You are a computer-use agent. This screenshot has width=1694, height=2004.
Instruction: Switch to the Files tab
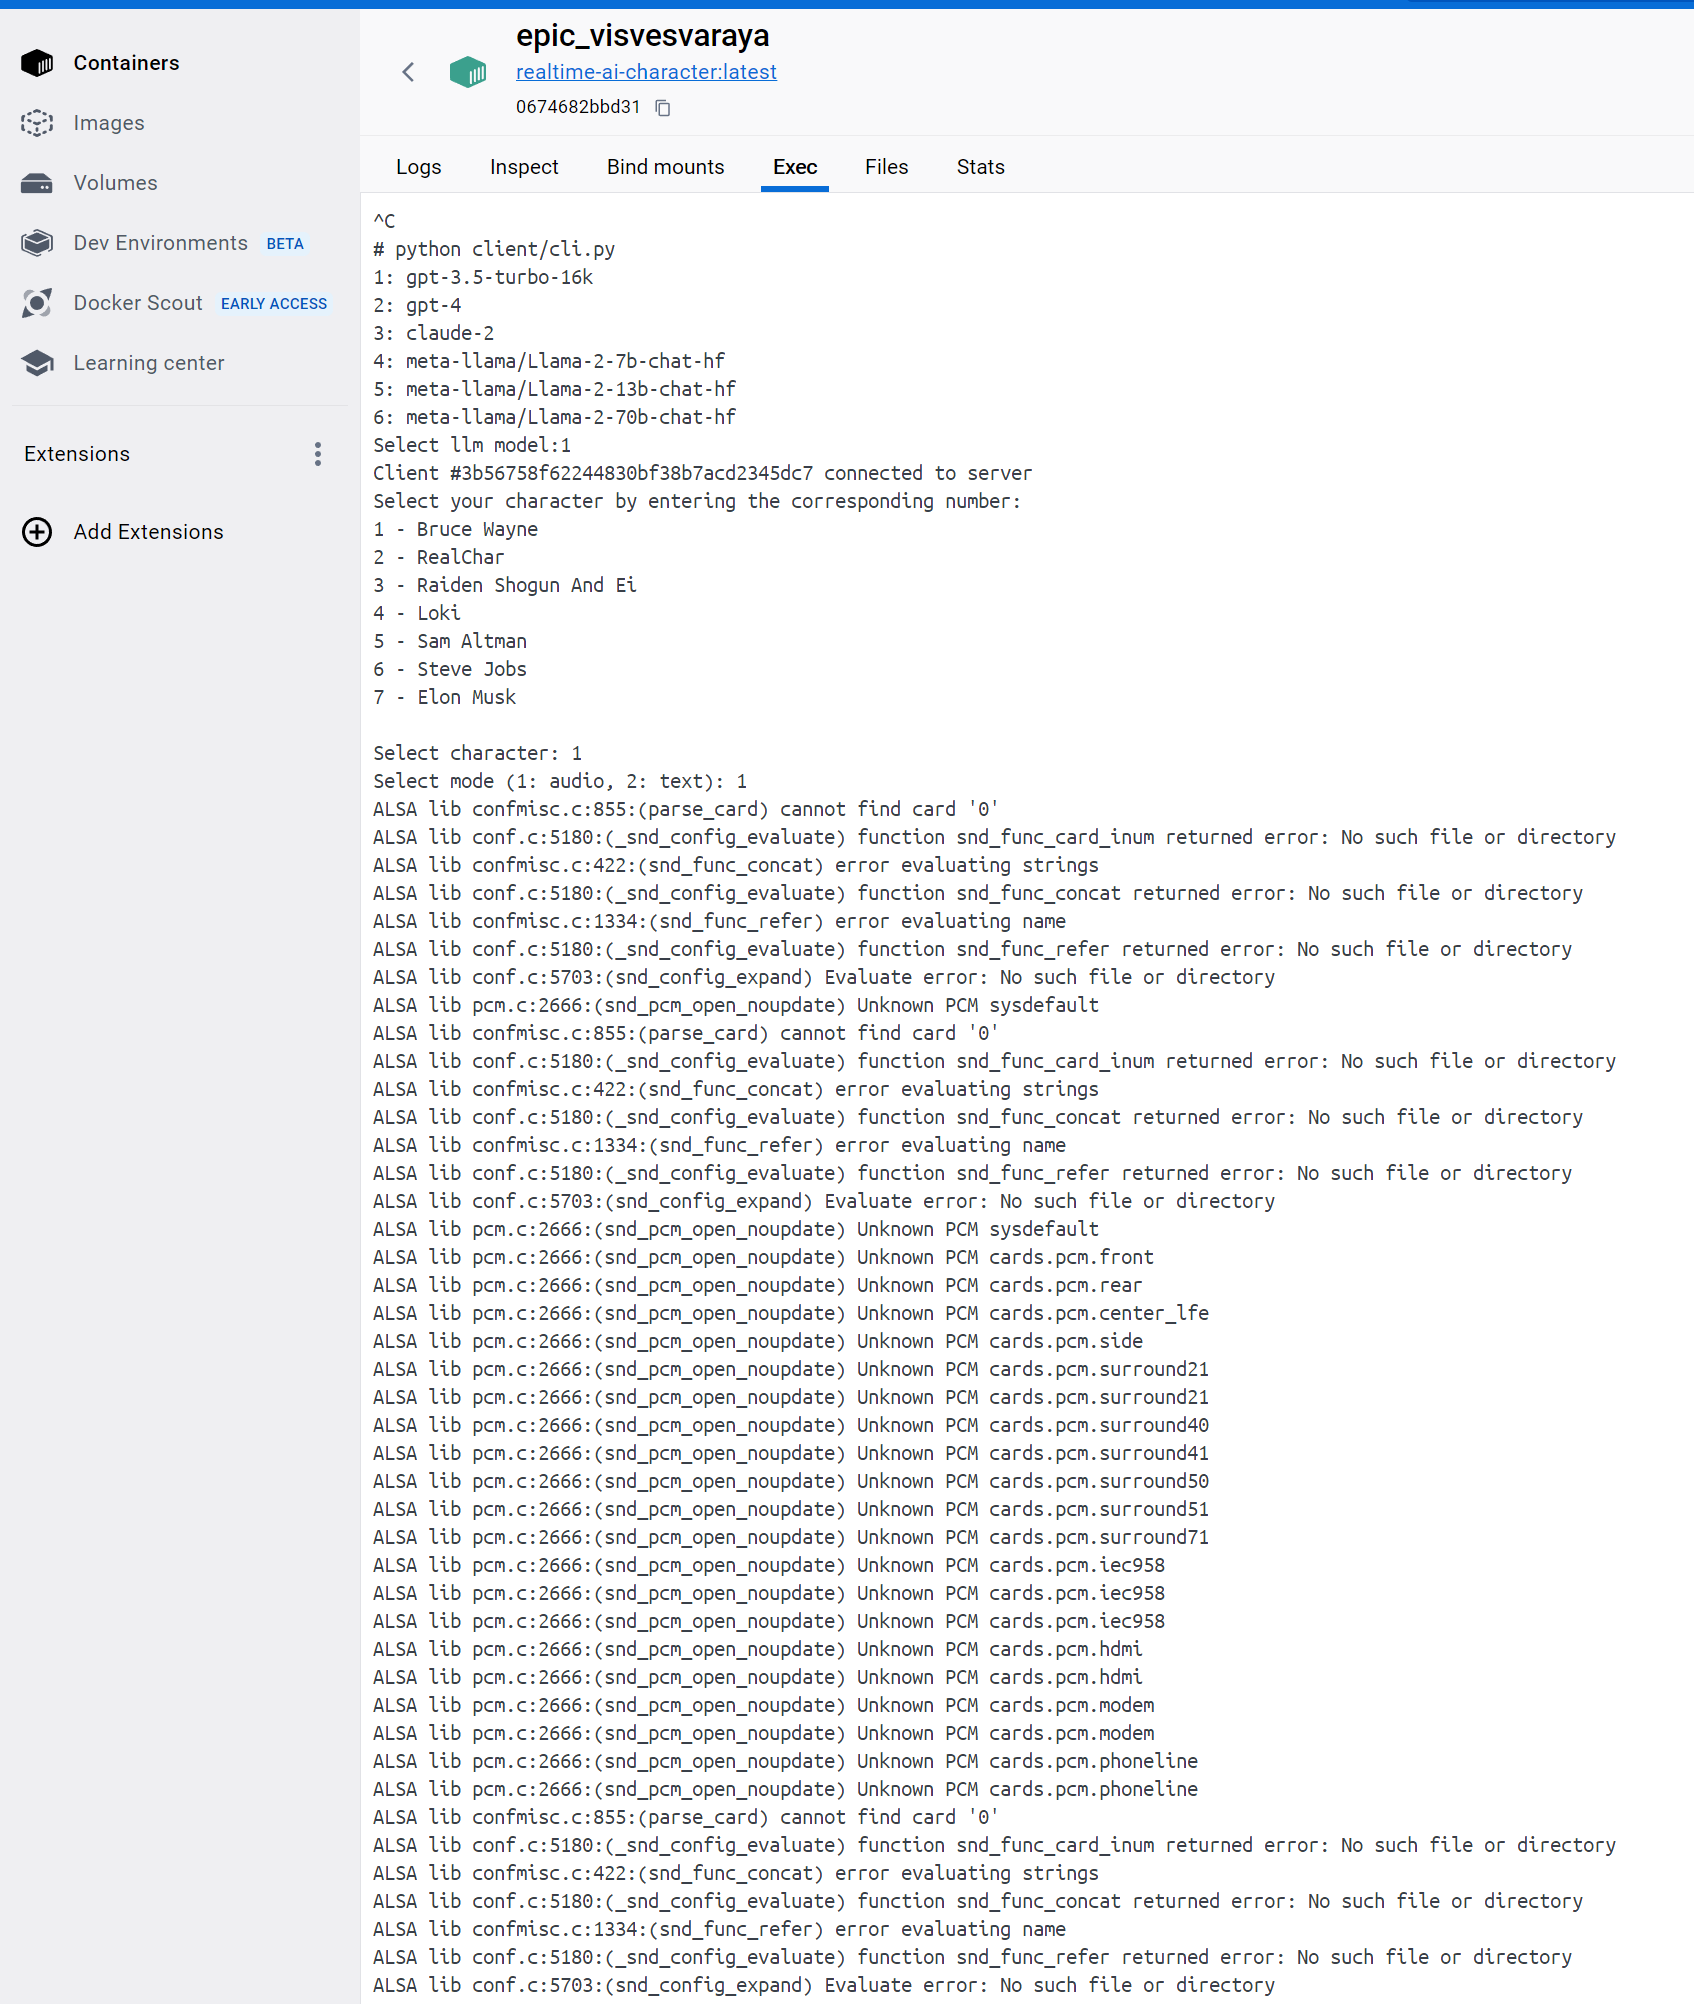(x=886, y=167)
